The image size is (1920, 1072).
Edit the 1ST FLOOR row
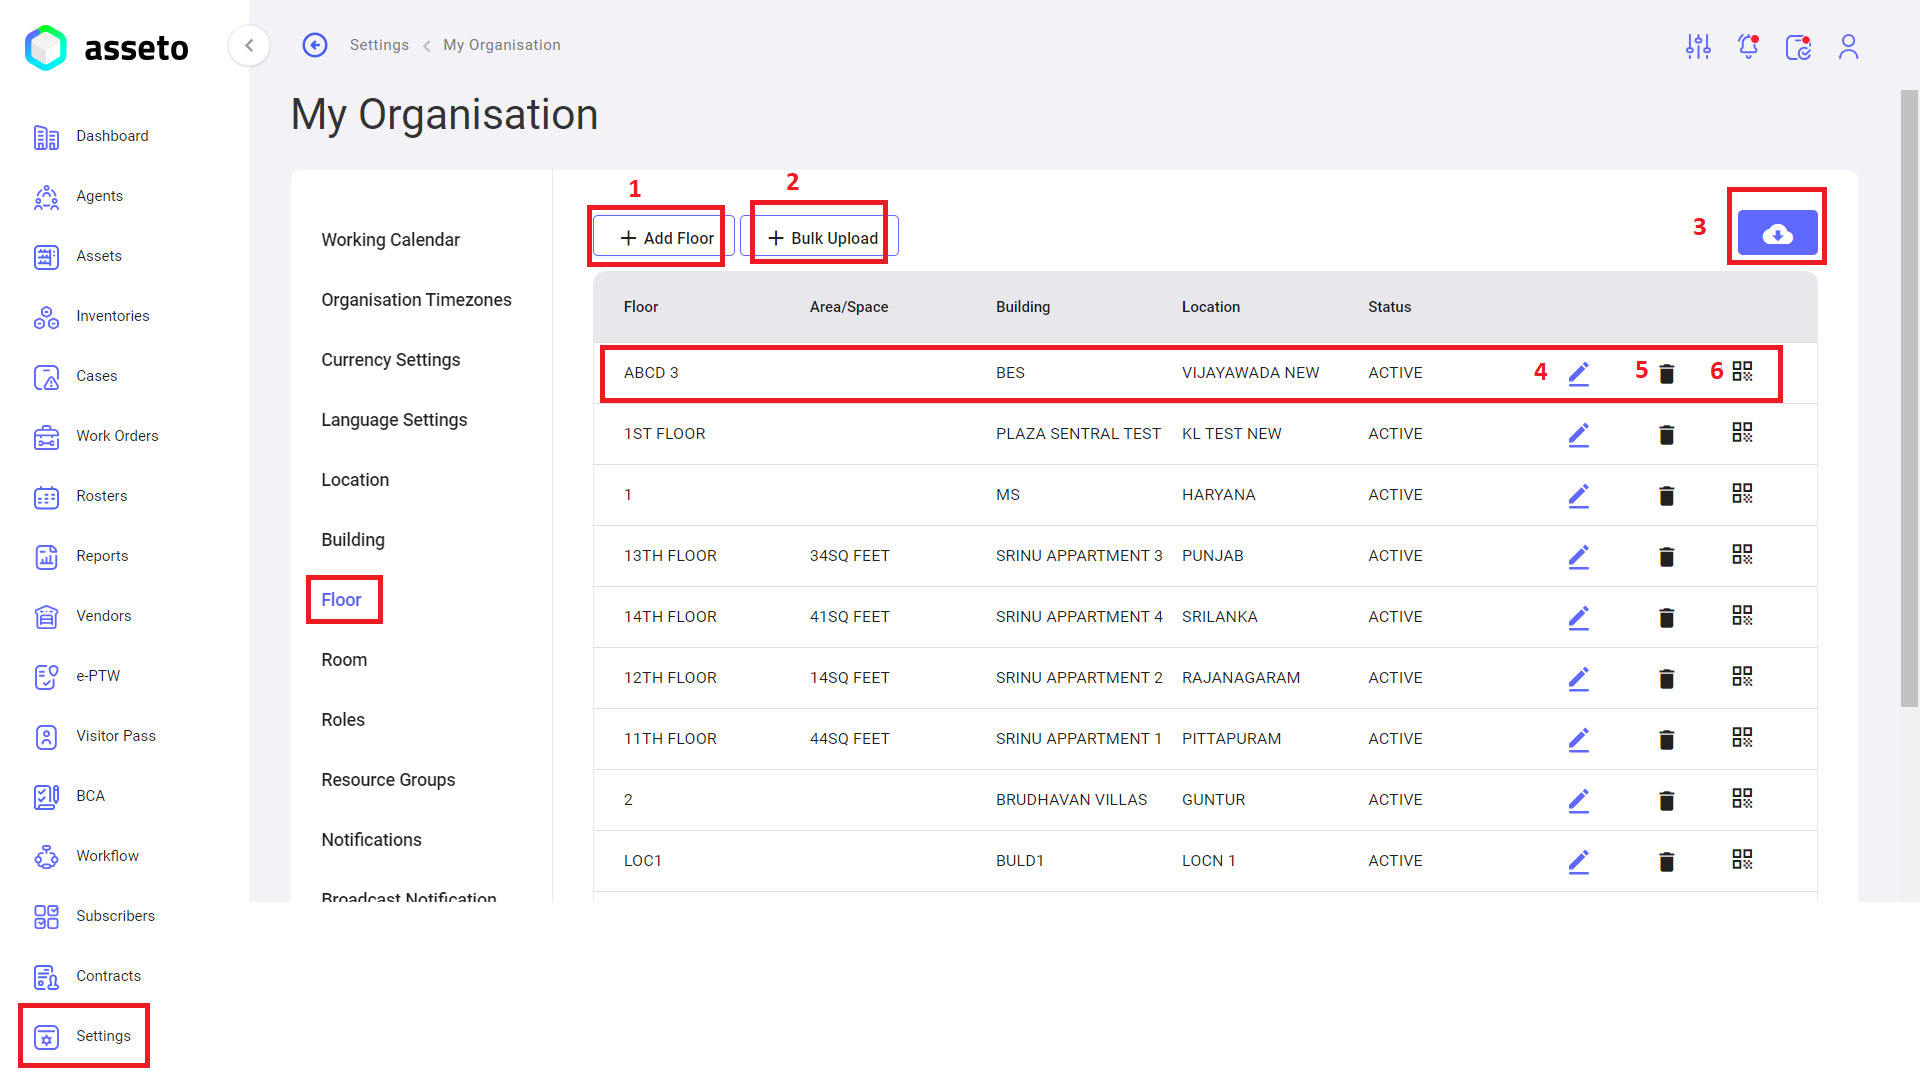(x=1579, y=434)
